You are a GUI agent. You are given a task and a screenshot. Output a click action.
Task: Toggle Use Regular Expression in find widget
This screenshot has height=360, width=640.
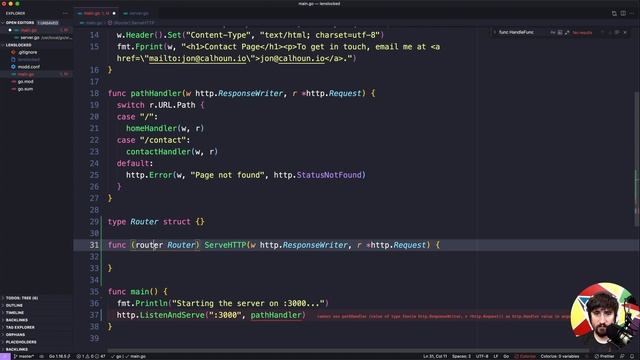point(567,32)
